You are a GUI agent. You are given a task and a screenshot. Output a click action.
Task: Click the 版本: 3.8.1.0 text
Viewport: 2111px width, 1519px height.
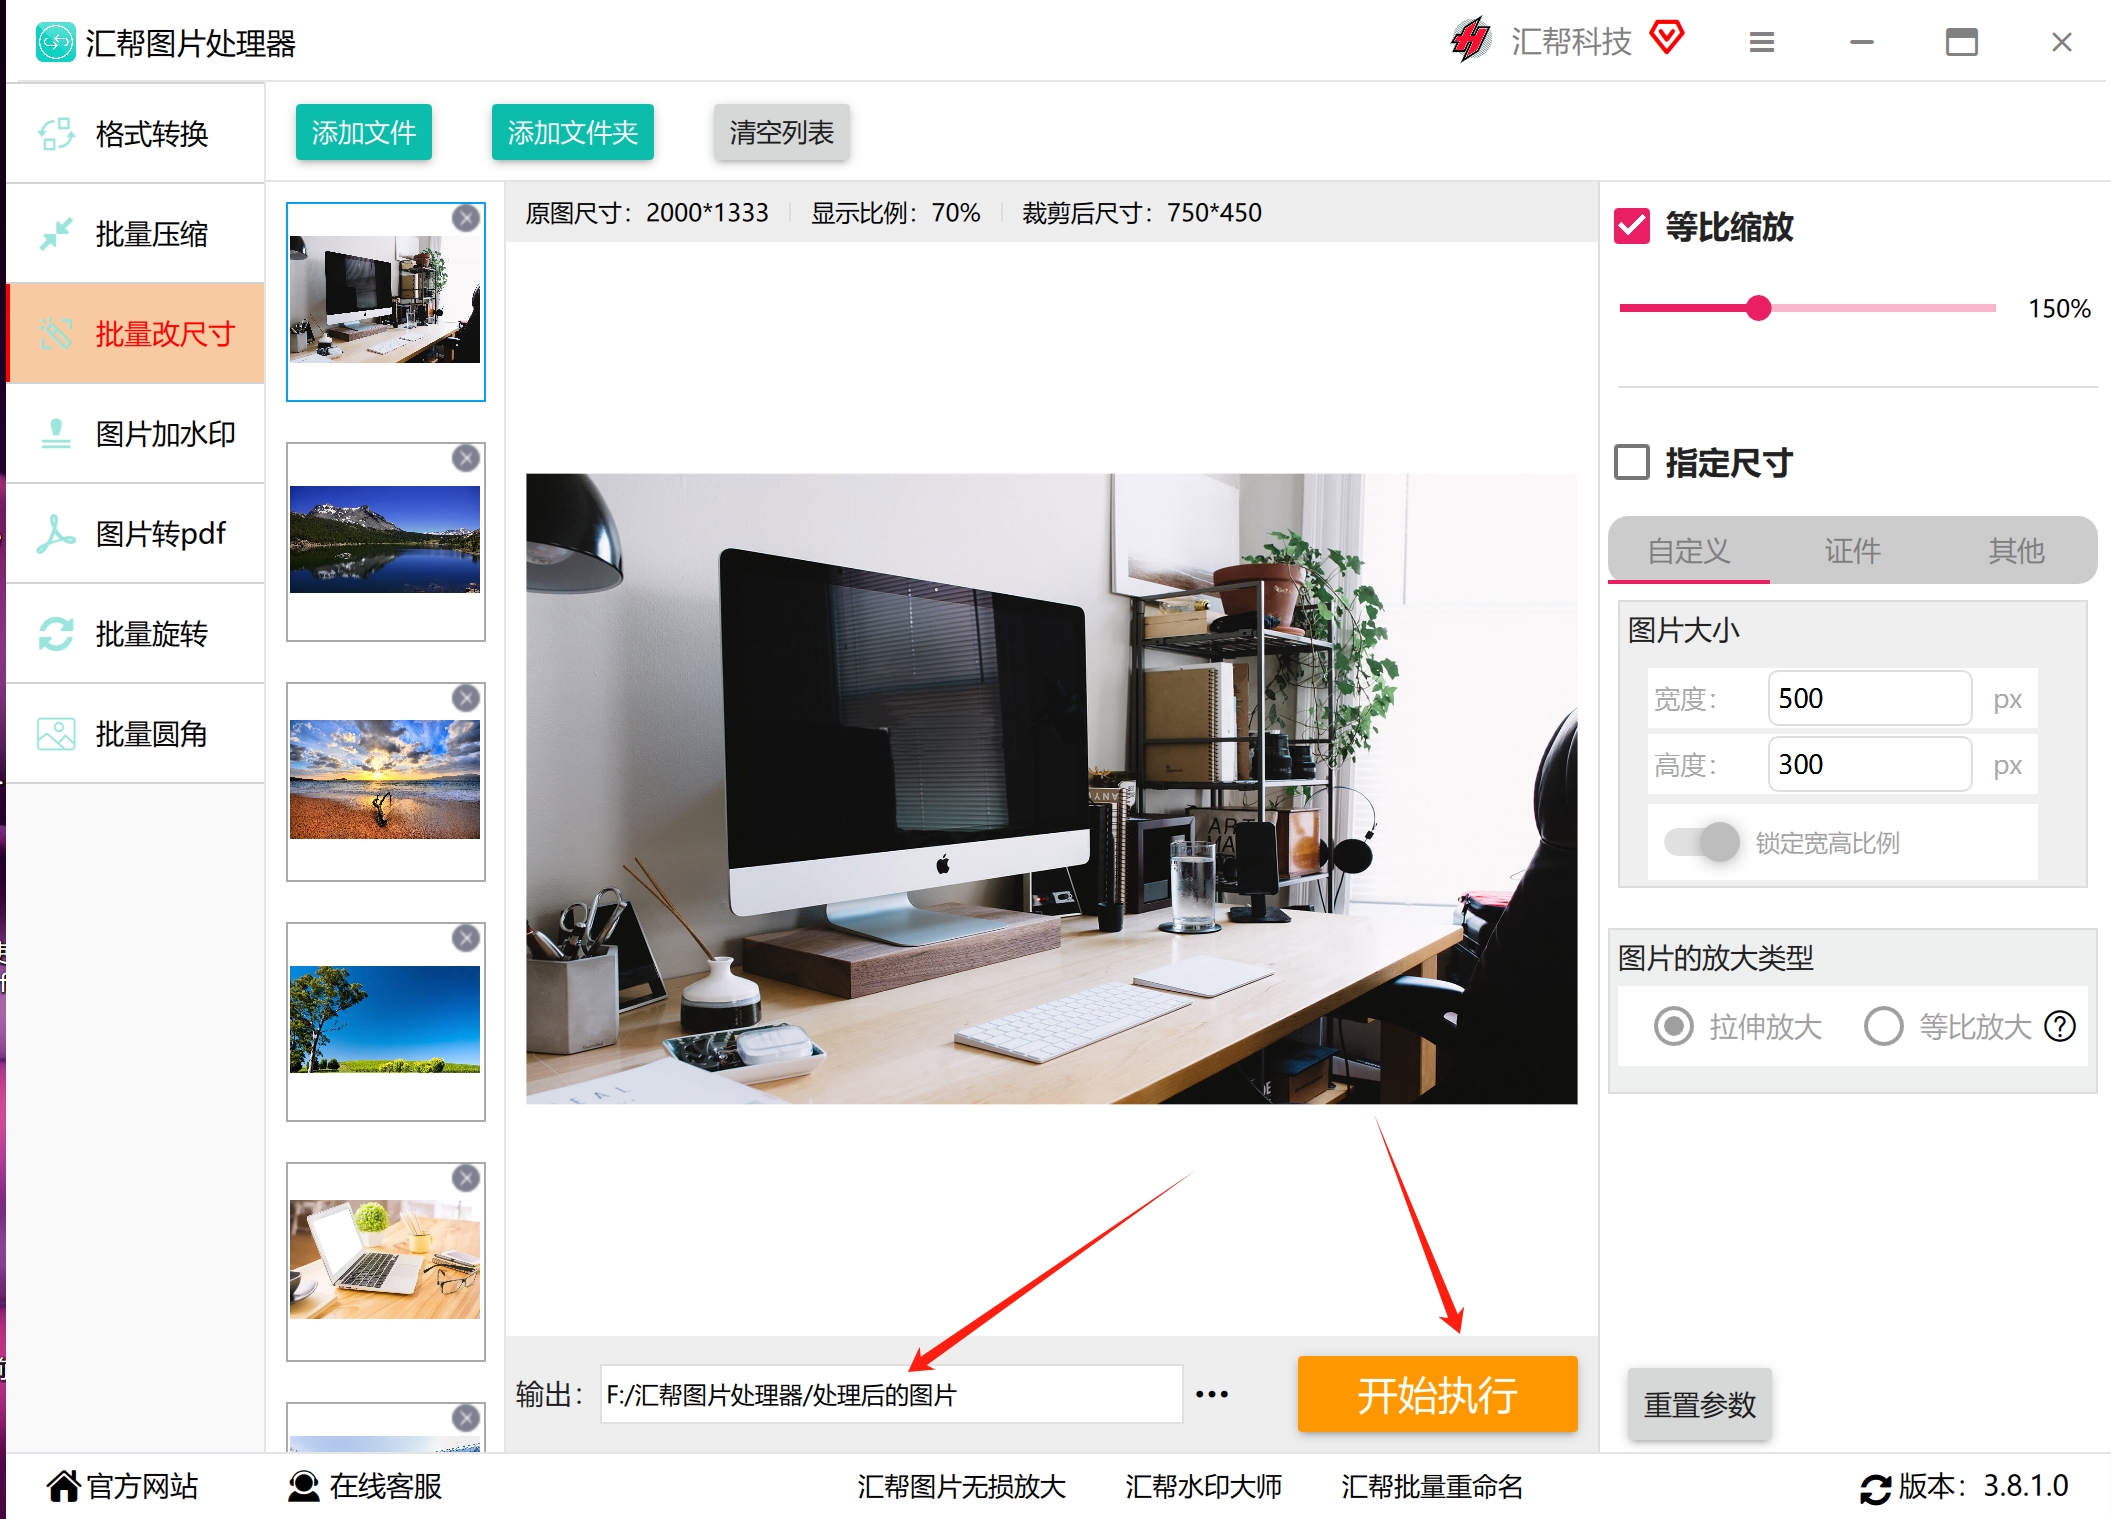(x=1983, y=1486)
